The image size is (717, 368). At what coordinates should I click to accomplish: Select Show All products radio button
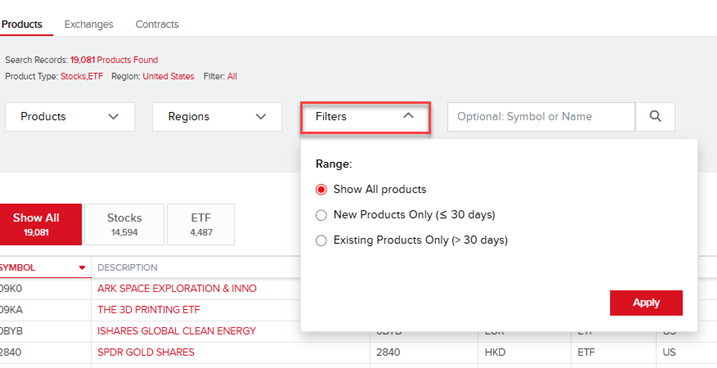coord(321,189)
